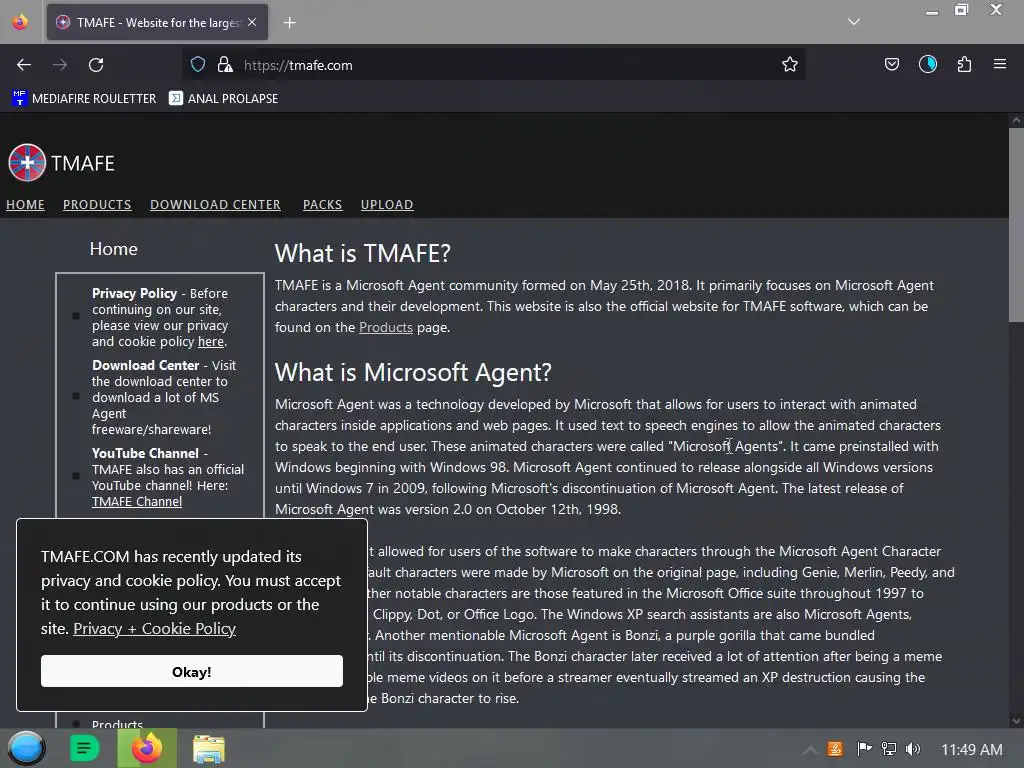Open the DOWNLOAD CENTER nav item
This screenshot has height=768, width=1024.
pos(216,205)
